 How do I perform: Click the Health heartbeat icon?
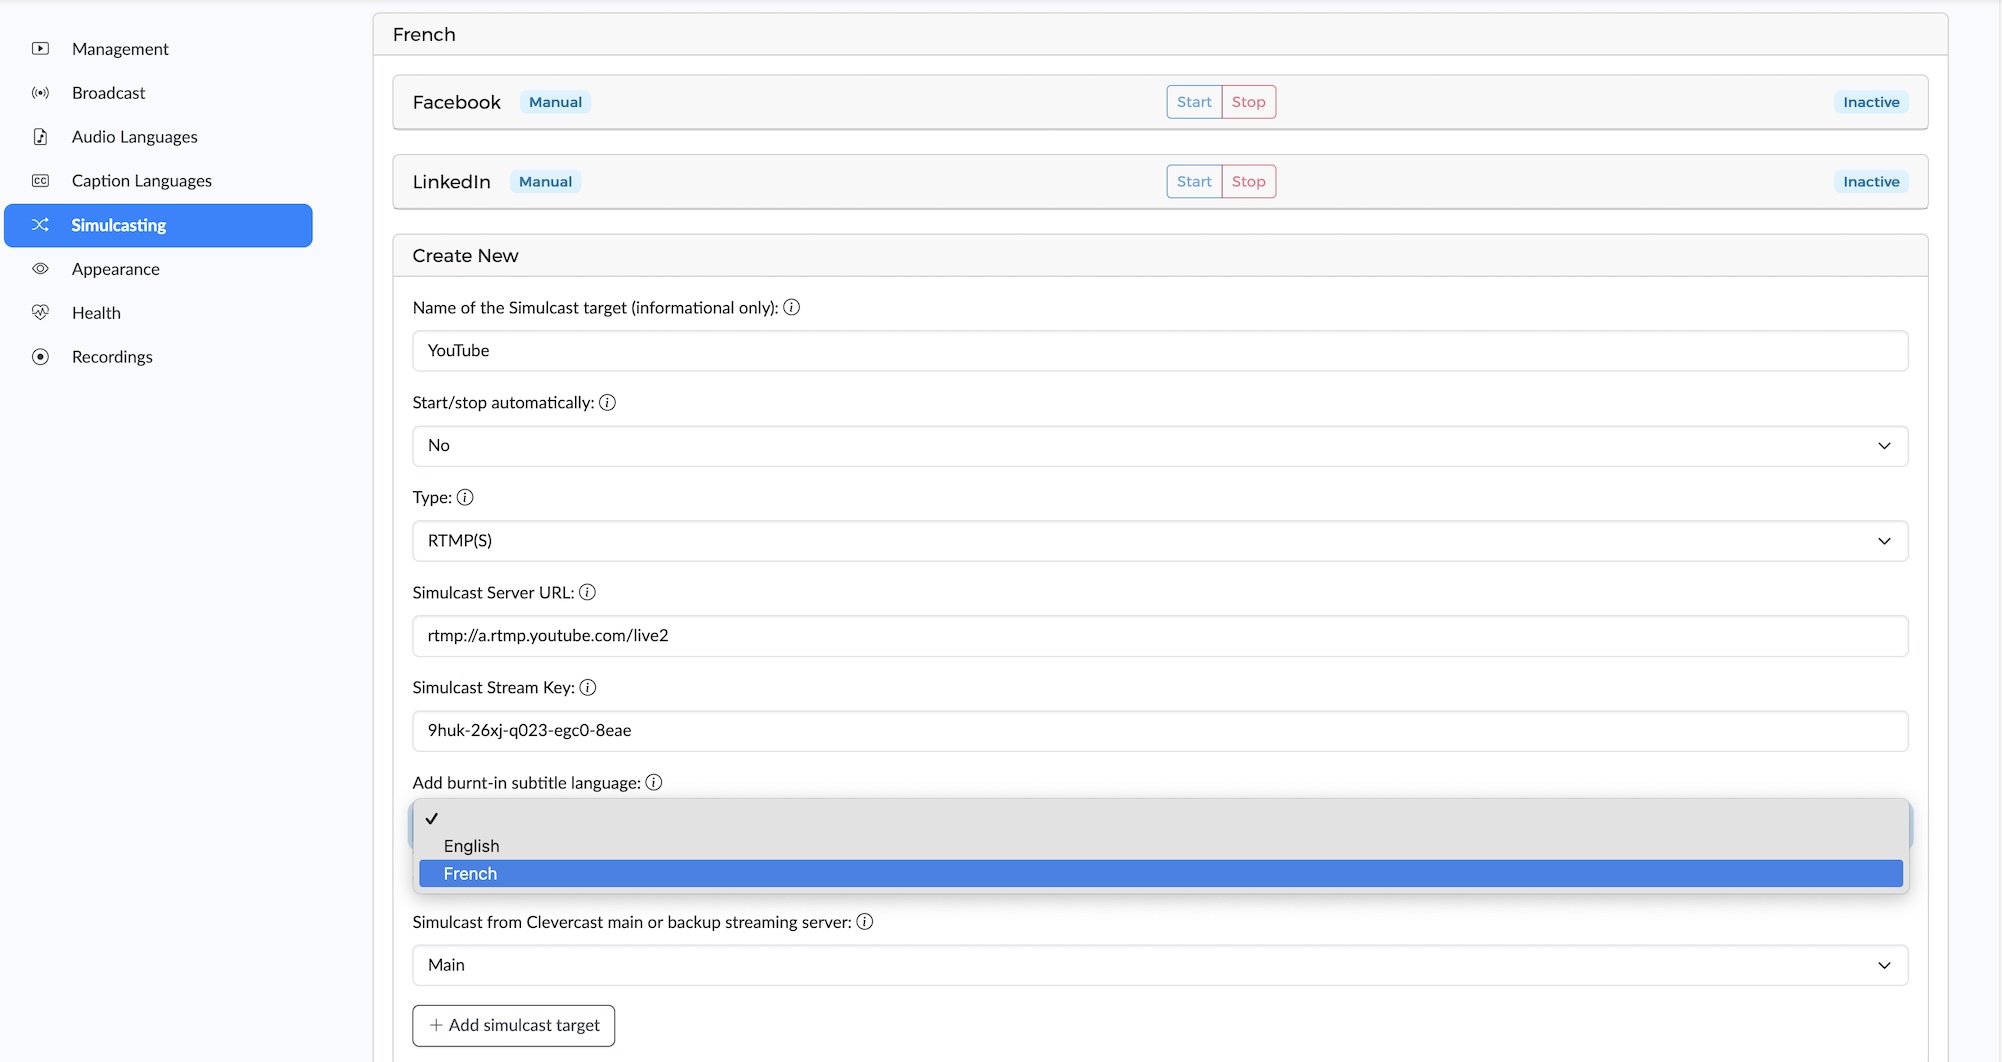pos(40,313)
